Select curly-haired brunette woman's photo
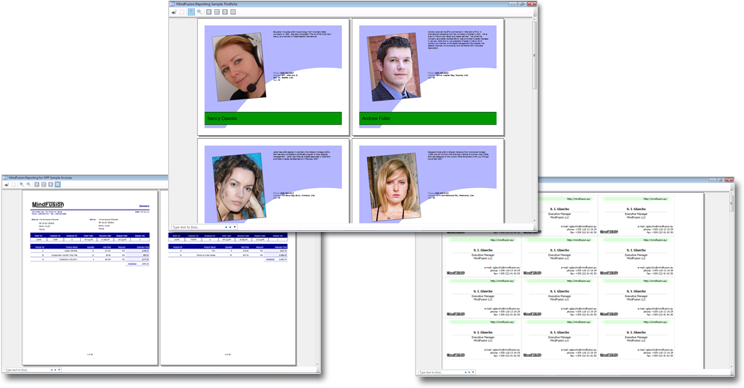 click(x=239, y=187)
